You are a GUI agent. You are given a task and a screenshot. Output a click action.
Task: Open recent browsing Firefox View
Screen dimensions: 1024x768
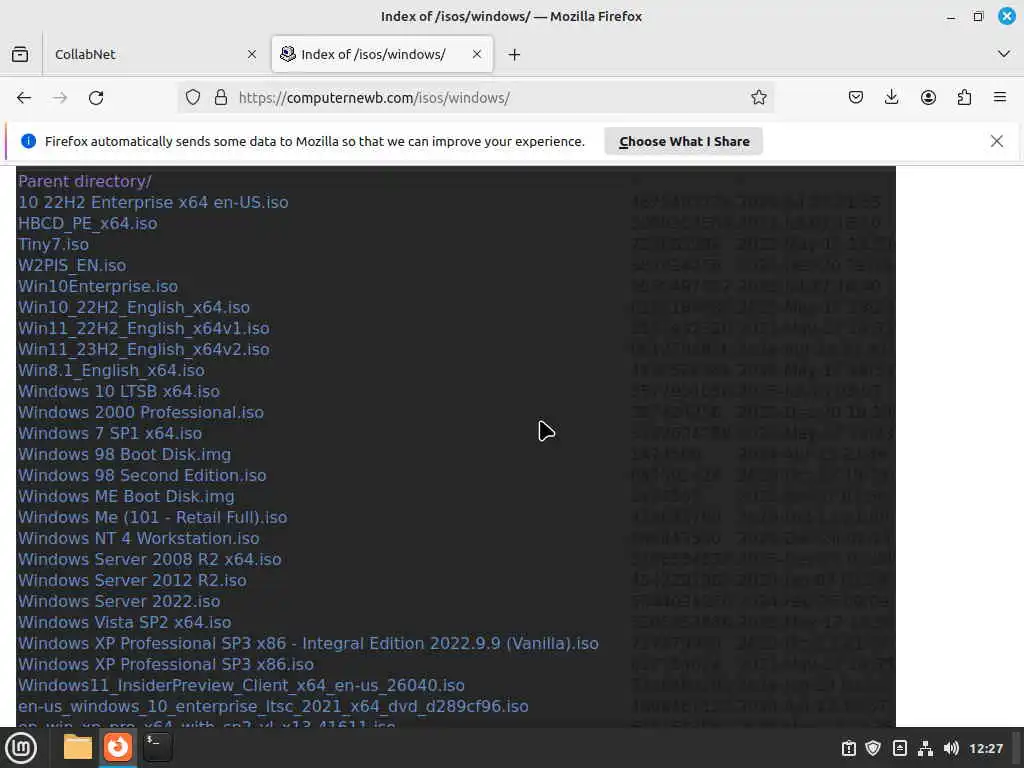click(x=20, y=54)
